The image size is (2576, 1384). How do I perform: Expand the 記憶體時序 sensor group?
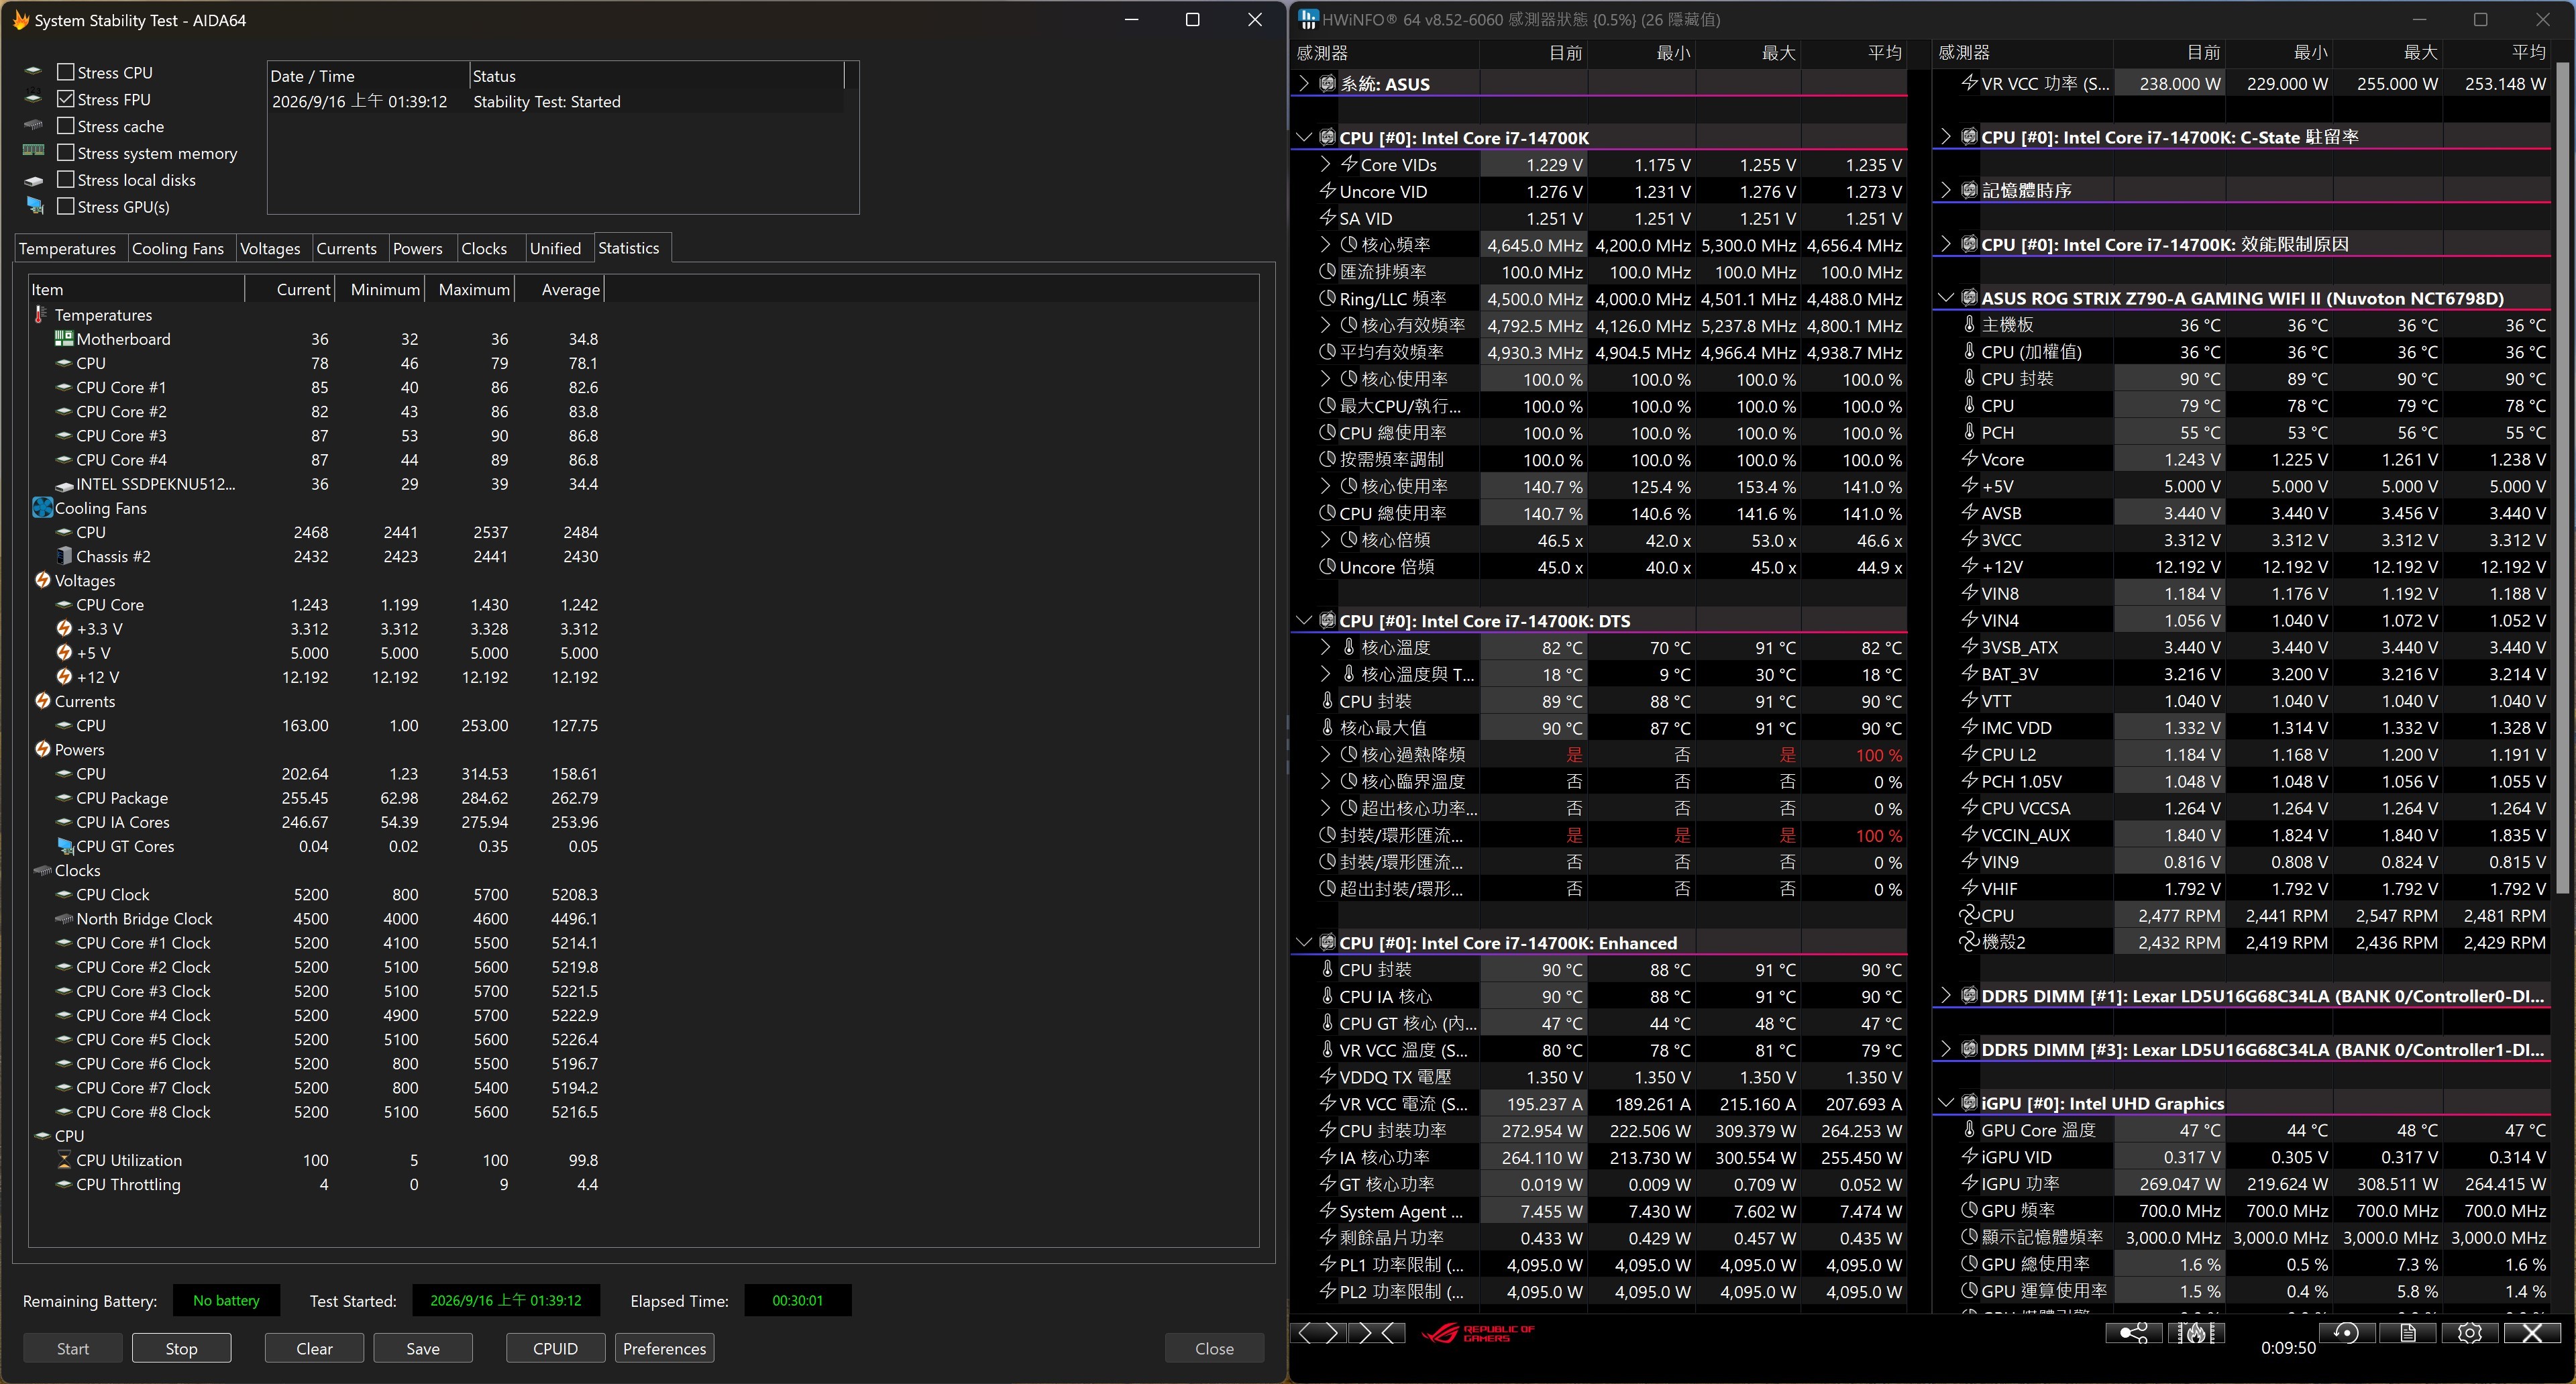click(1945, 190)
